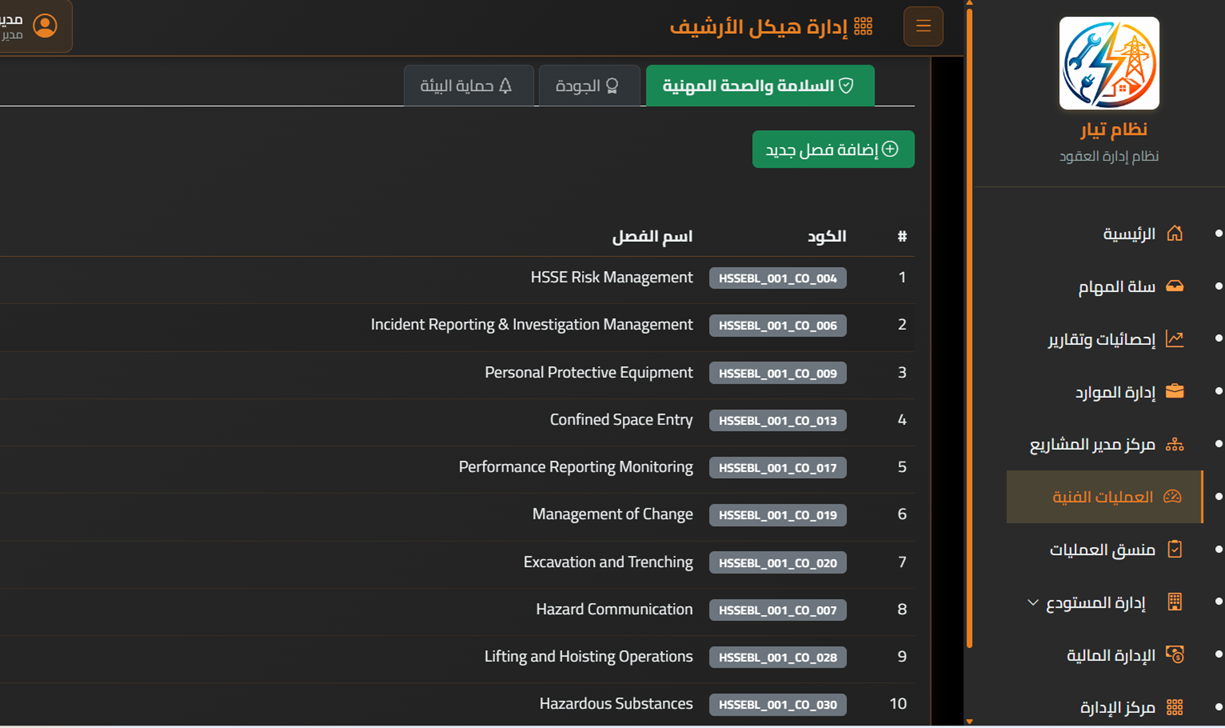
Task: Expand the إدارة المستودع submenu chevron
Action: 1033,602
